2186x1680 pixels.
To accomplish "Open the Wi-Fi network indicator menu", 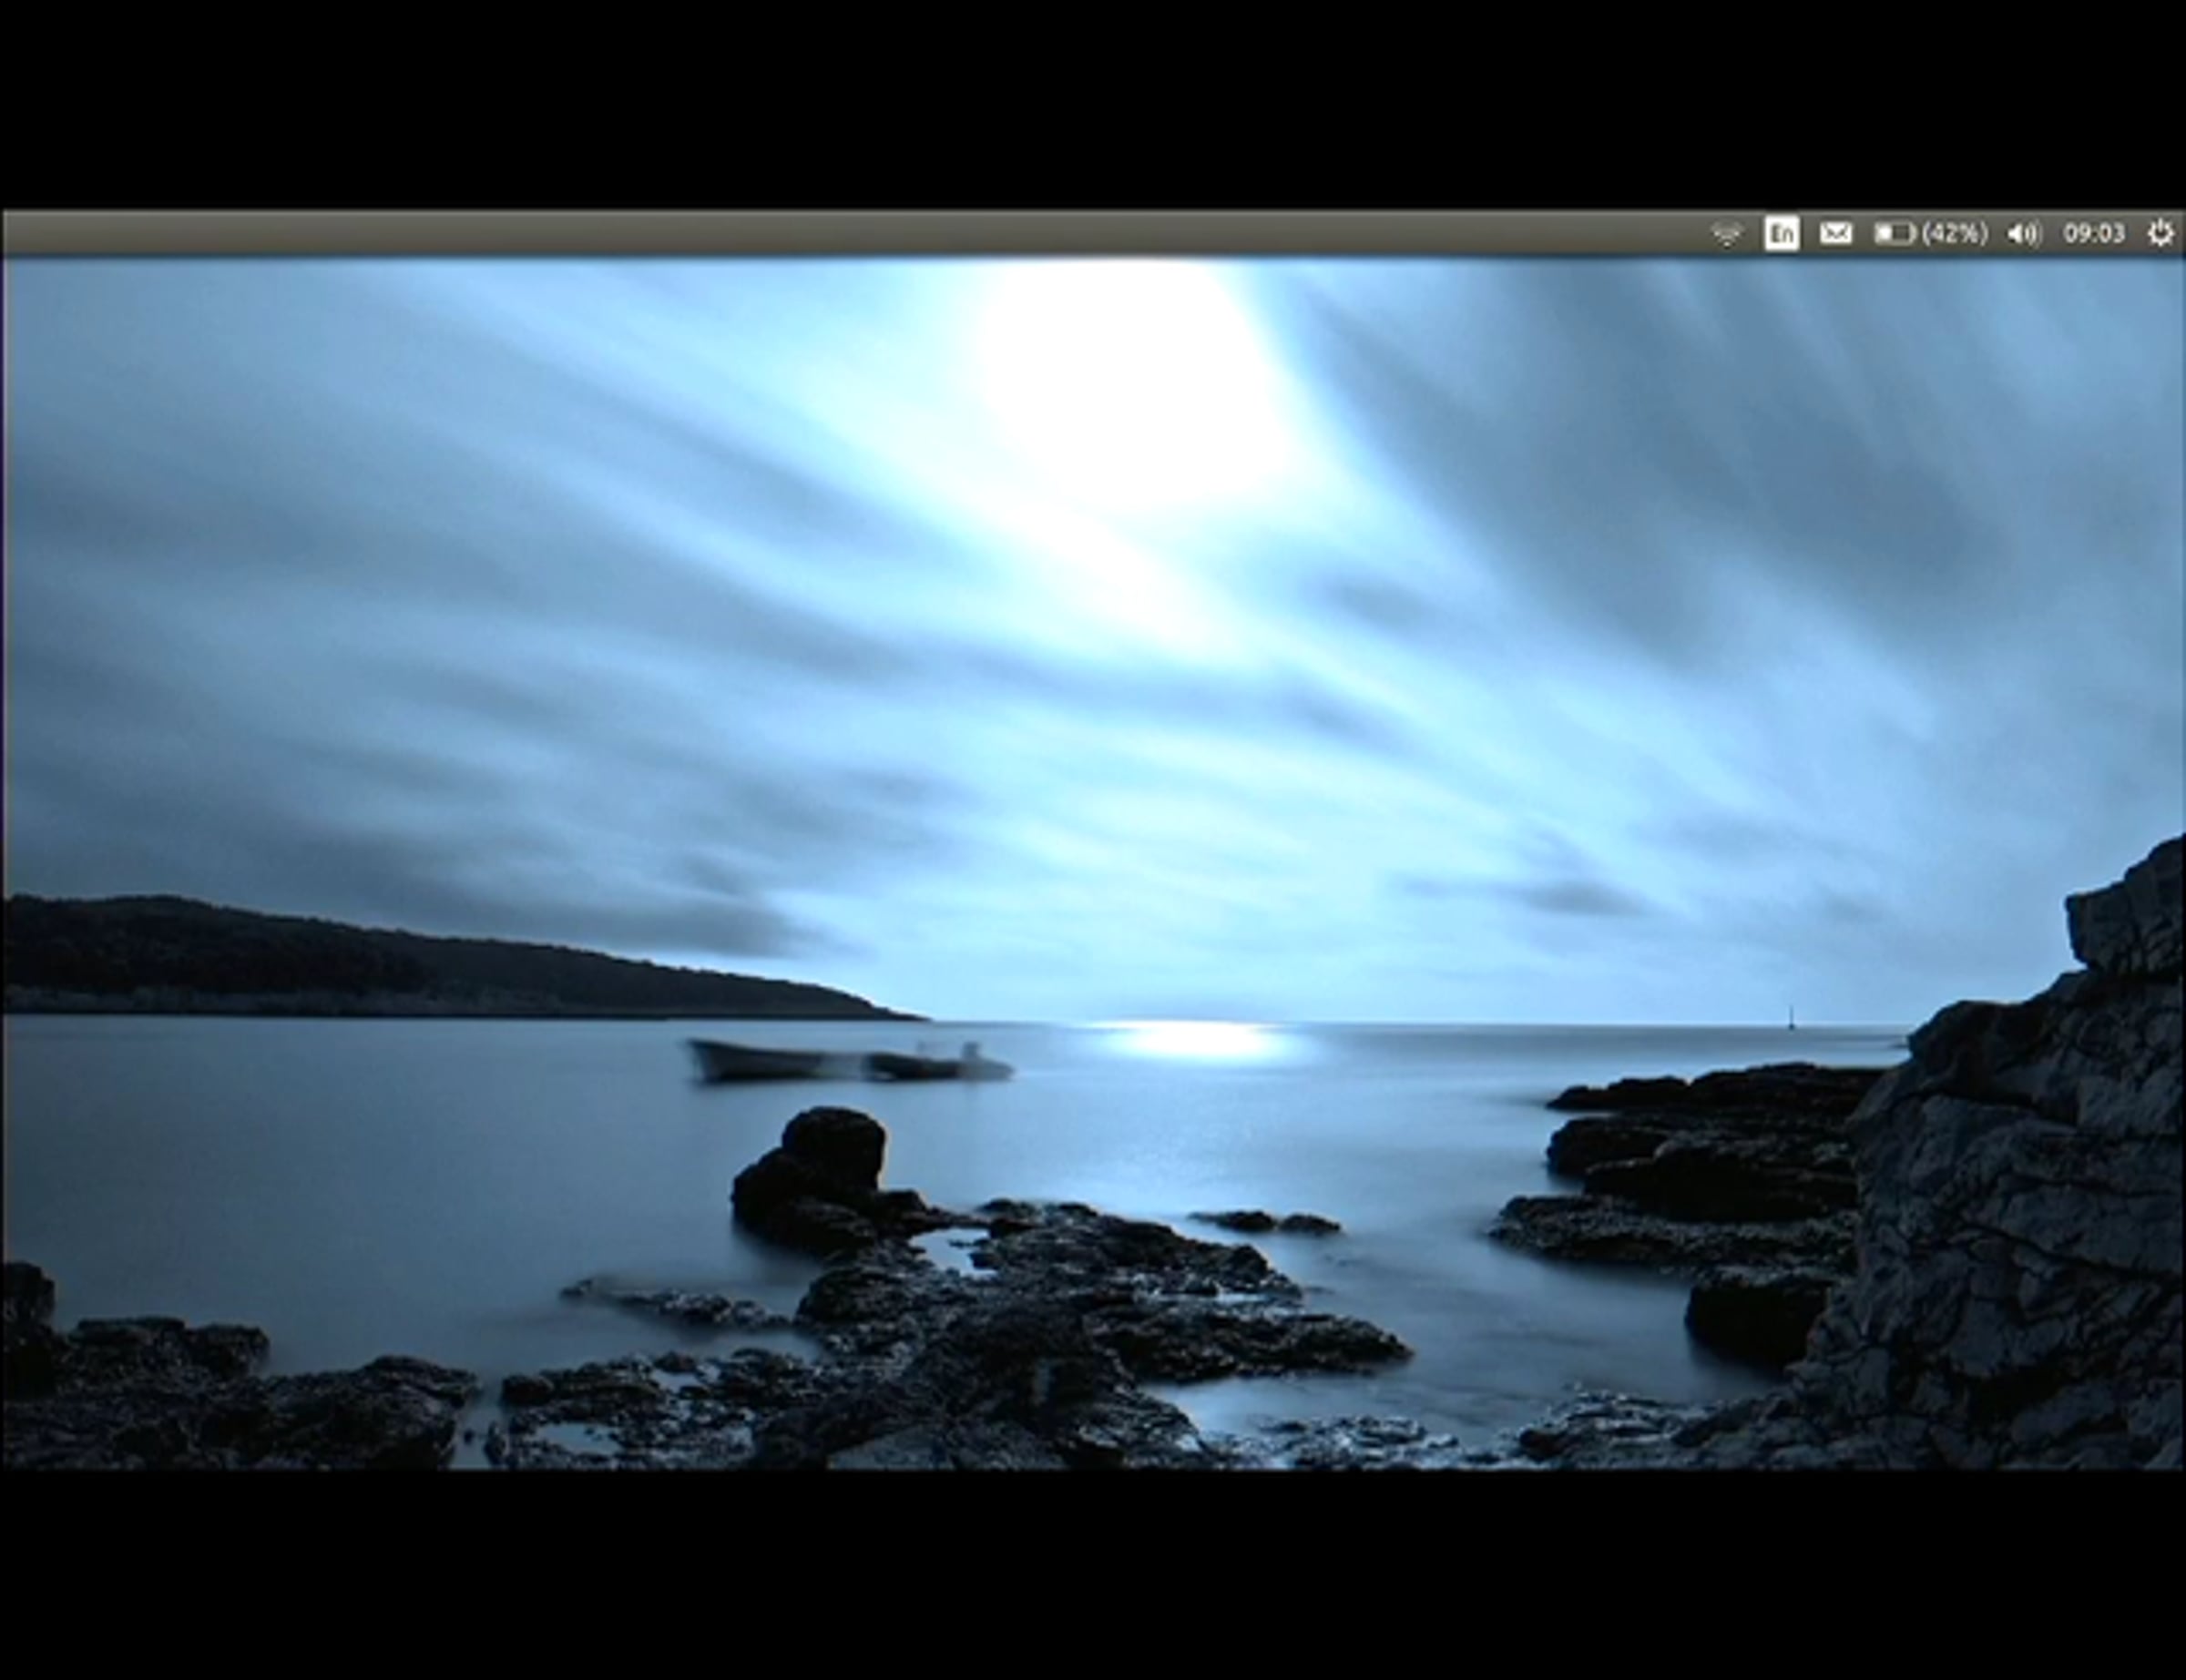I will 1727,234.
